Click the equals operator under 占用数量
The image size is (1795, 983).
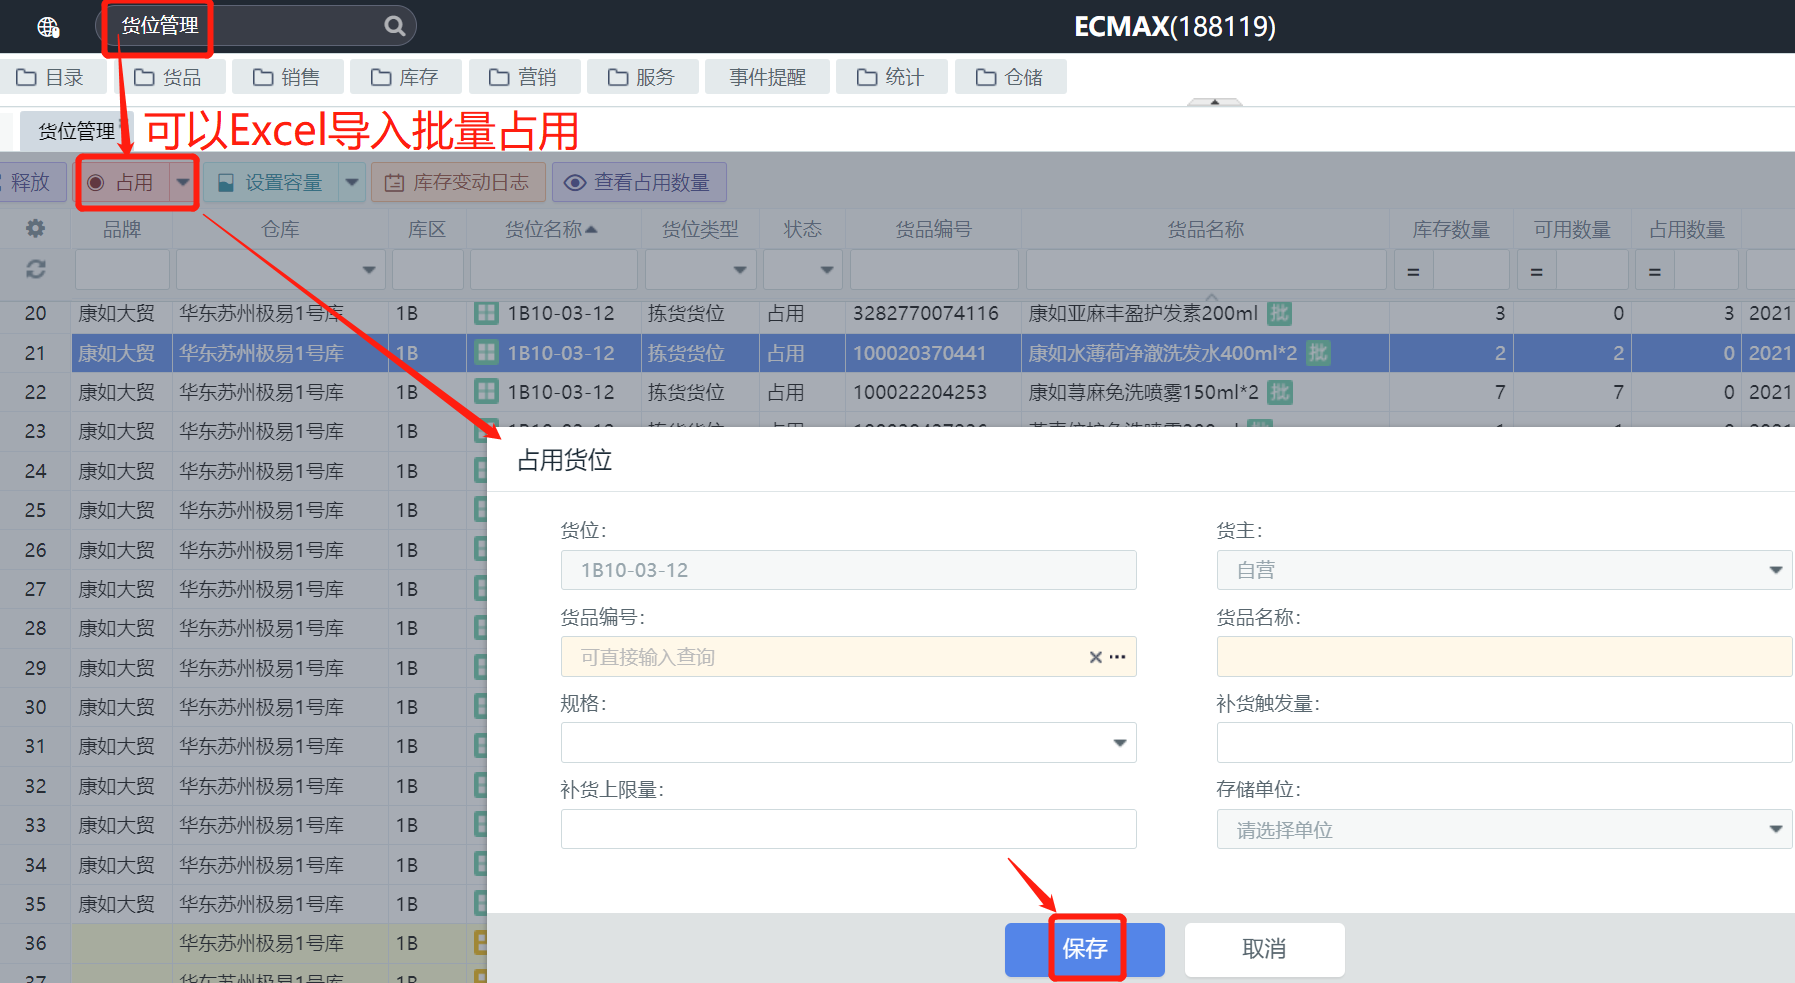coord(1654,271)
